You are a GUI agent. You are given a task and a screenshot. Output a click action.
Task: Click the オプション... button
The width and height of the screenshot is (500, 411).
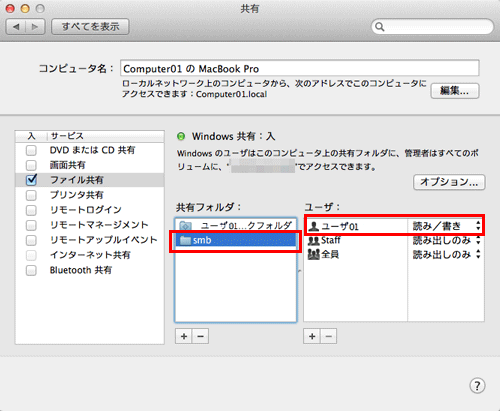[449, 182]
